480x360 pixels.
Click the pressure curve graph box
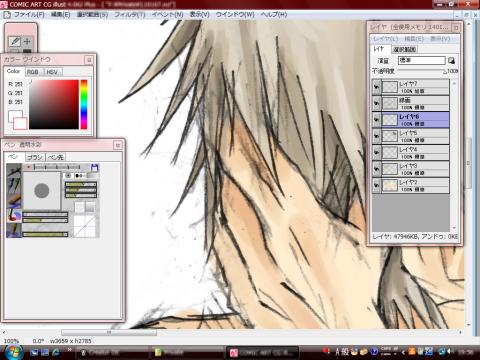(84, 226)
